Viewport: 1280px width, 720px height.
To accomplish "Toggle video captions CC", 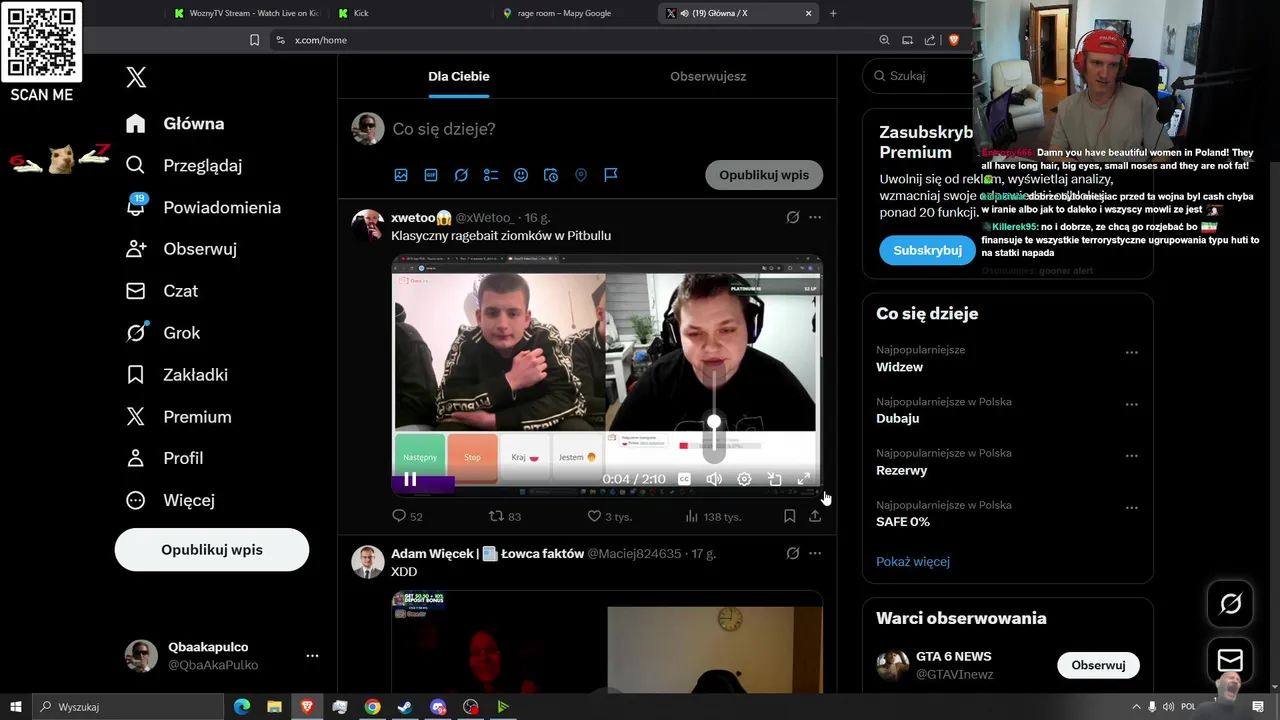I will (x=684, y=480).
